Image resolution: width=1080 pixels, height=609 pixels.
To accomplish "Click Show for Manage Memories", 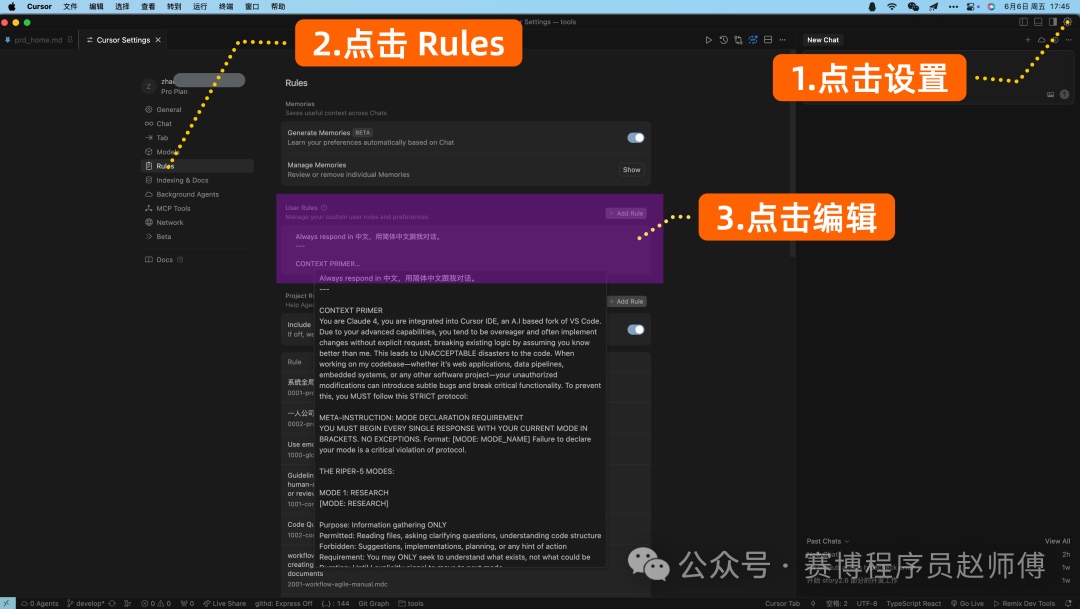I will tap(632, 169).
